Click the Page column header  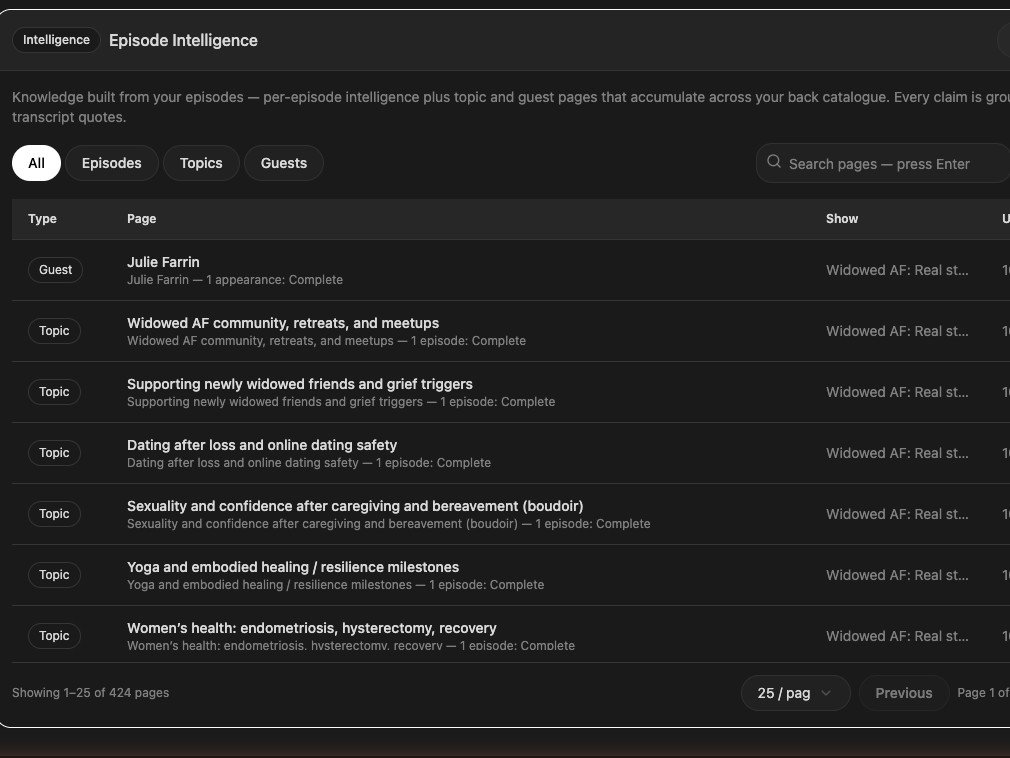point(142,219)
